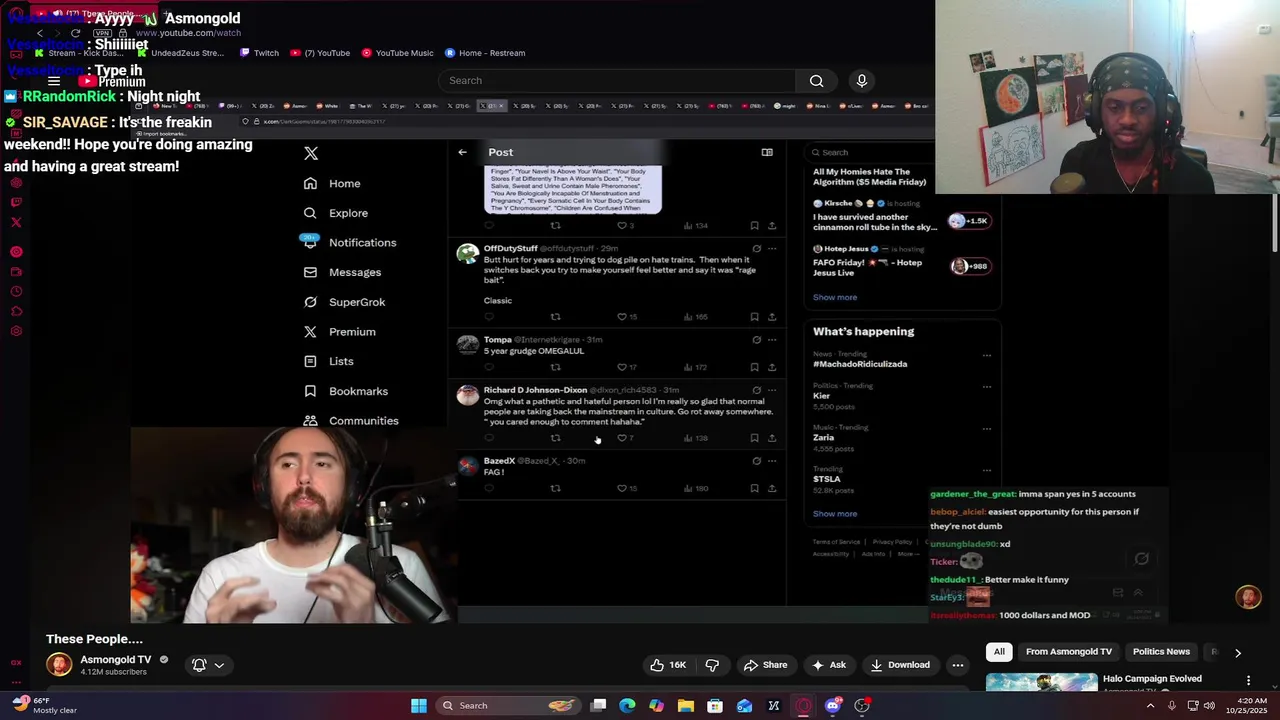Share the Richard D Johnson-Dixon reply
1280x720 pixels.
pyautogui.click(x=772, y=438)
